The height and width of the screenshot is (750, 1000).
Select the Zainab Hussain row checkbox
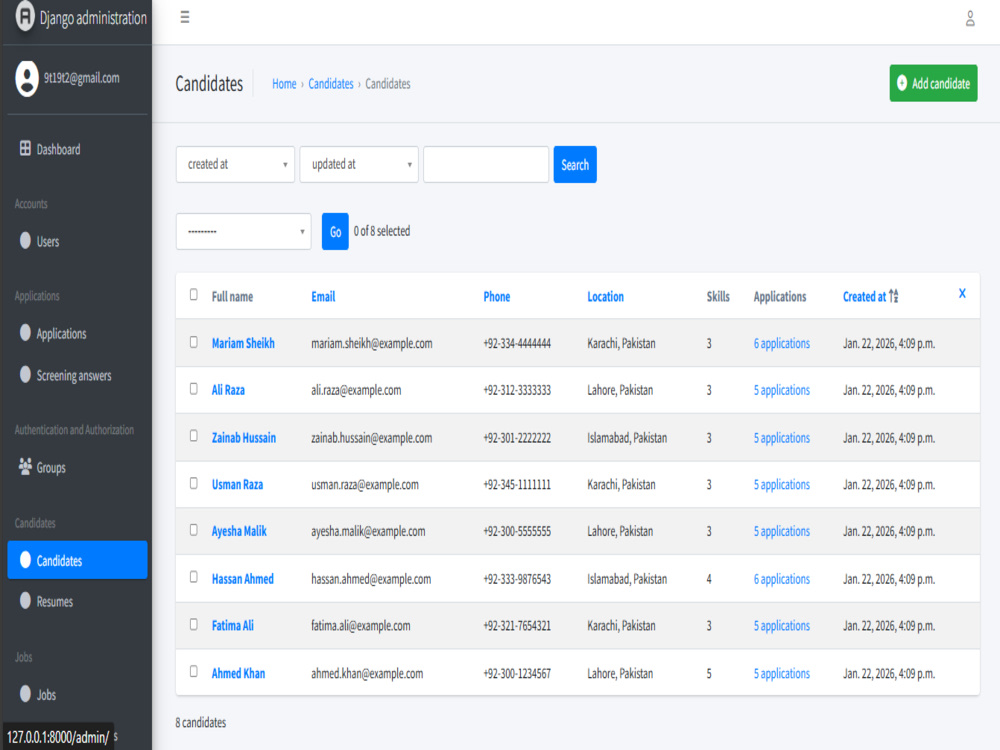(x=193, y=436)
